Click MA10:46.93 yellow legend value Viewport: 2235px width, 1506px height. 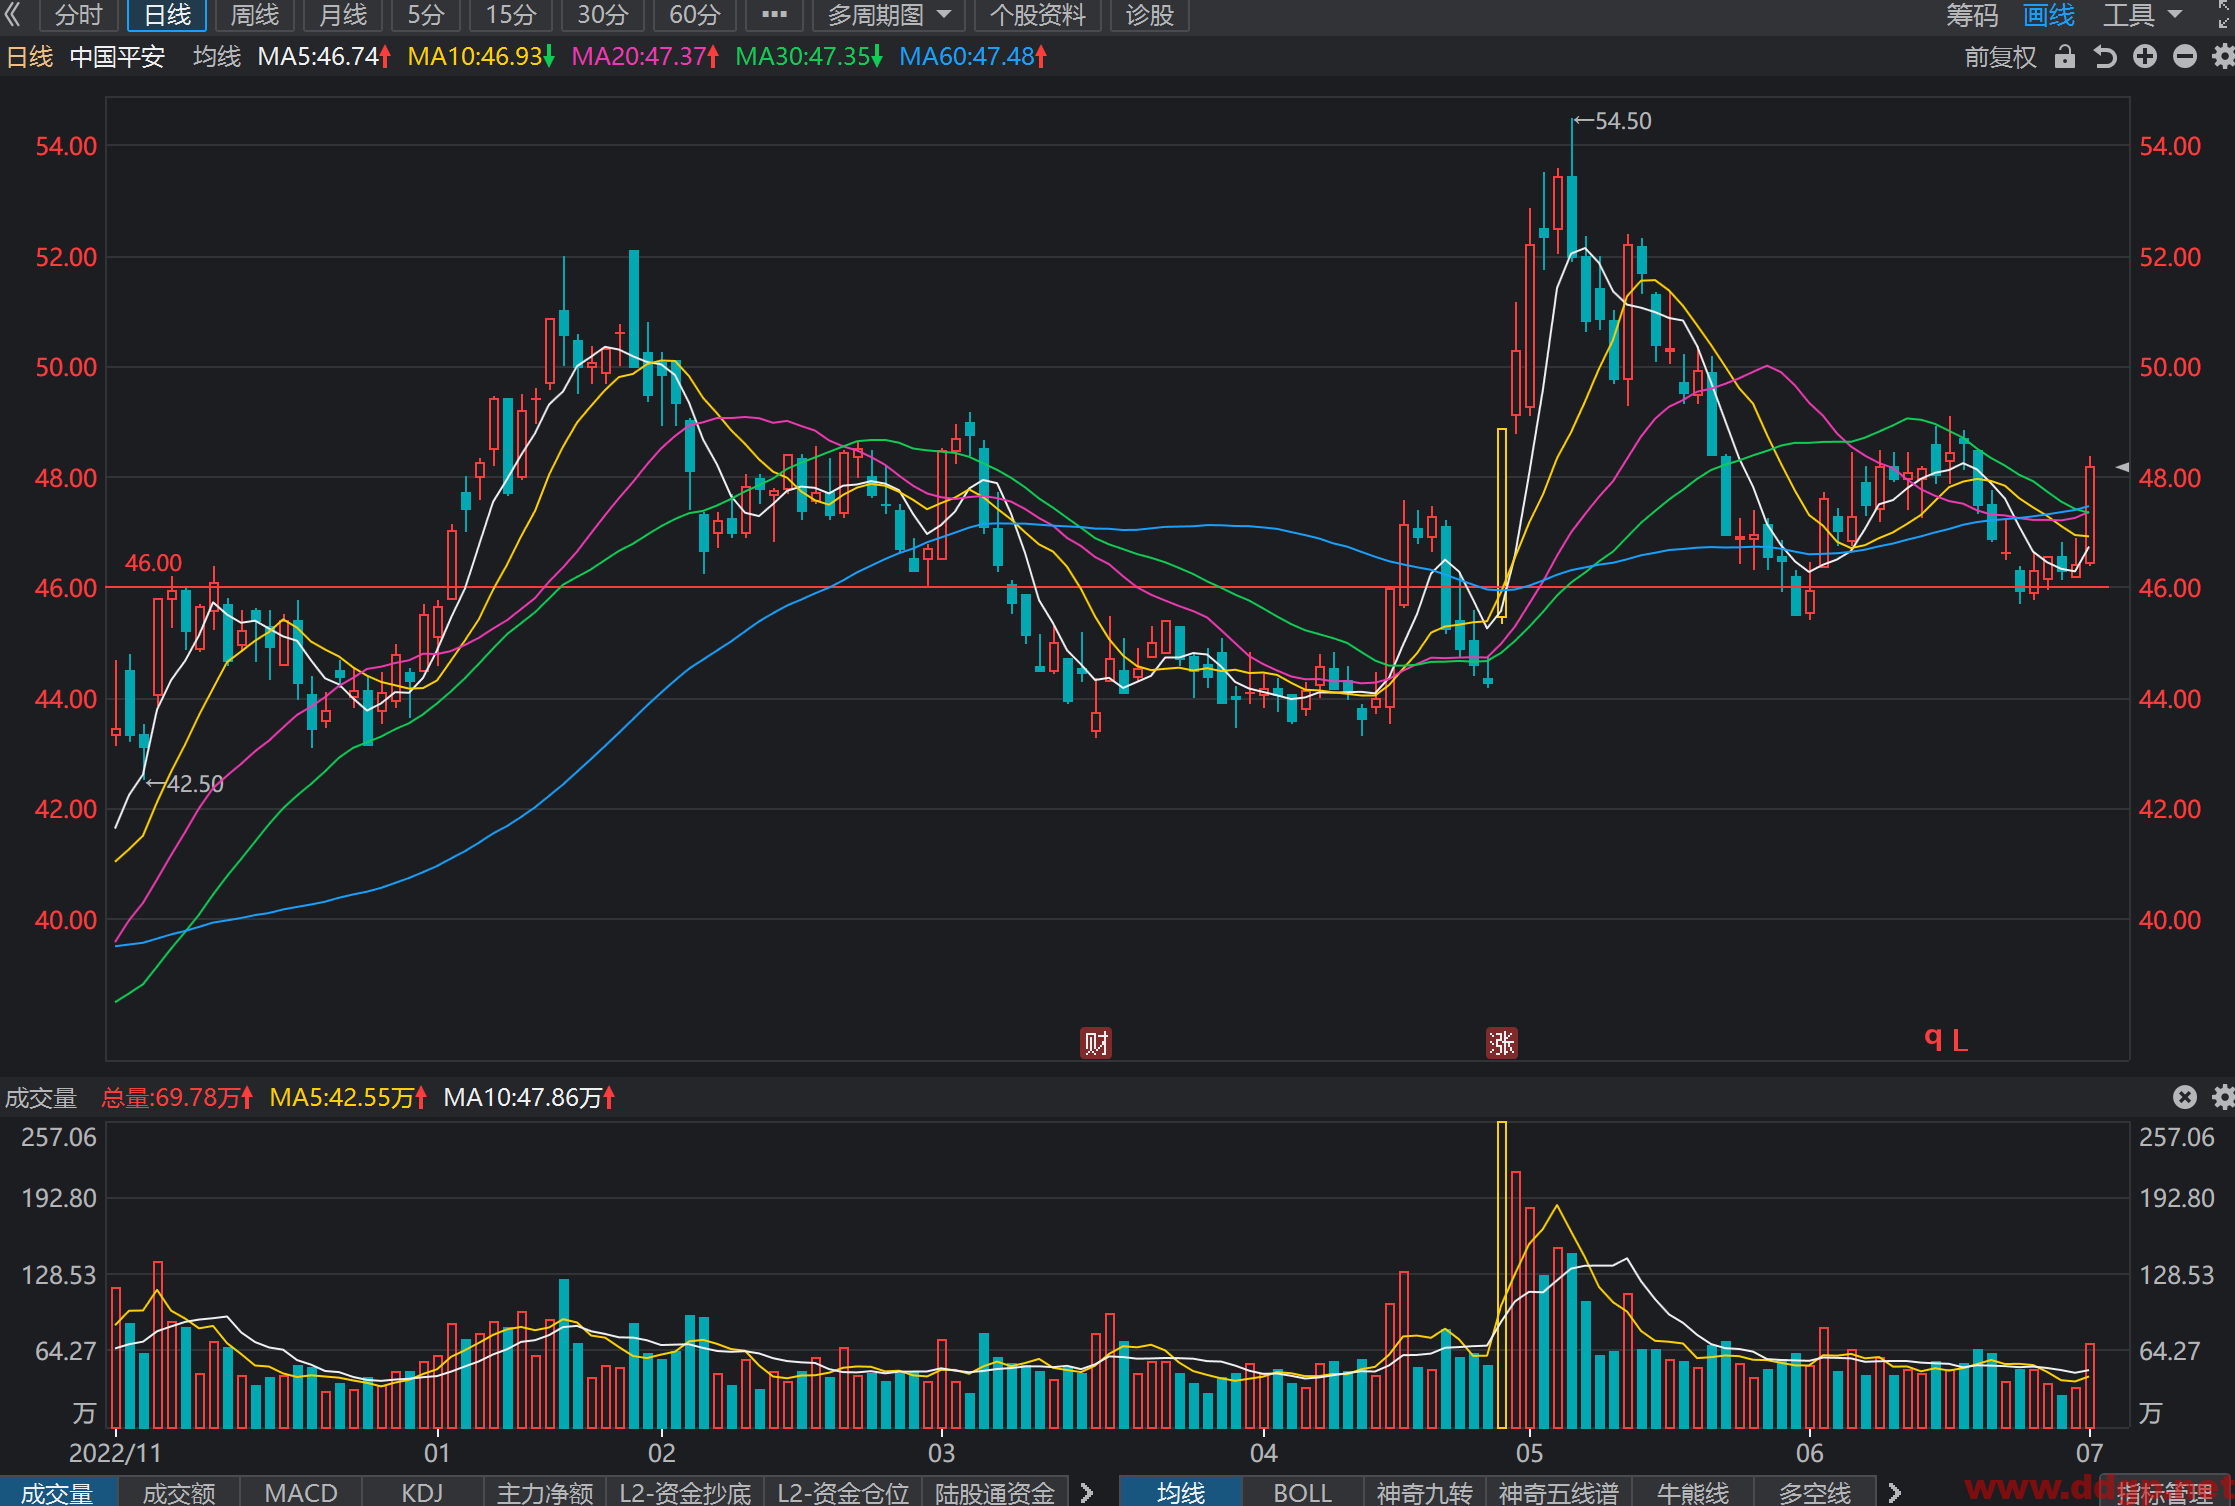click(x=481, y=57)
